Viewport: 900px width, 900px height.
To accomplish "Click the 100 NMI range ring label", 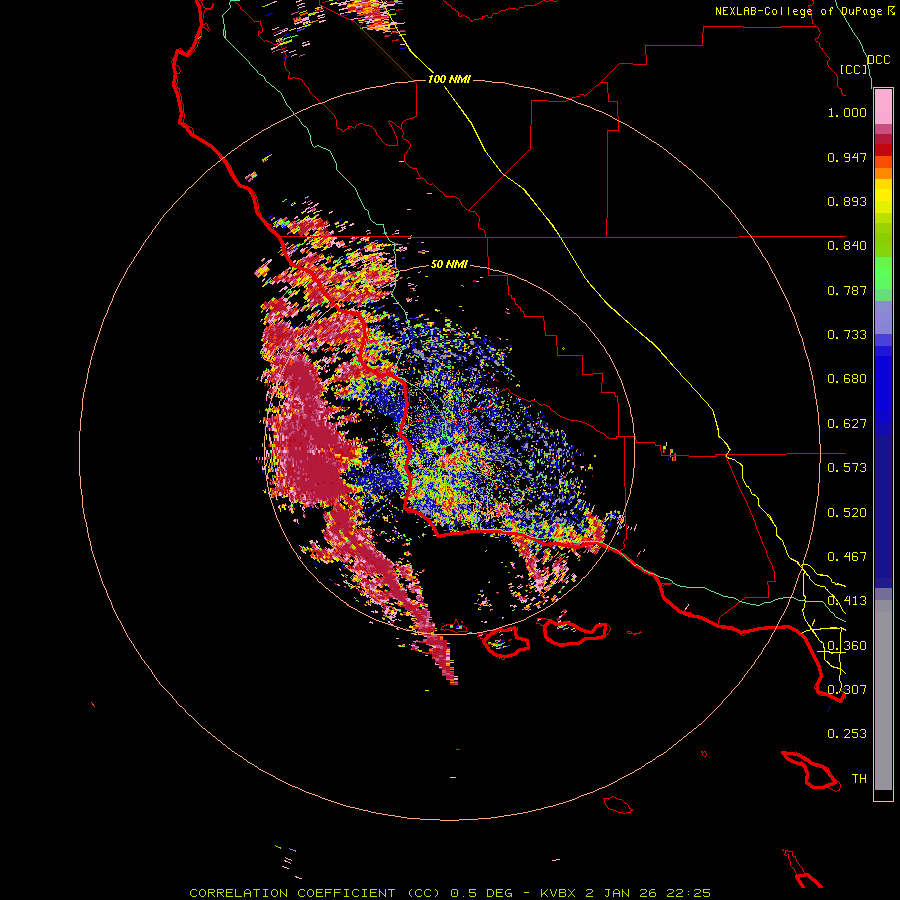I will (x=449, y=79).
